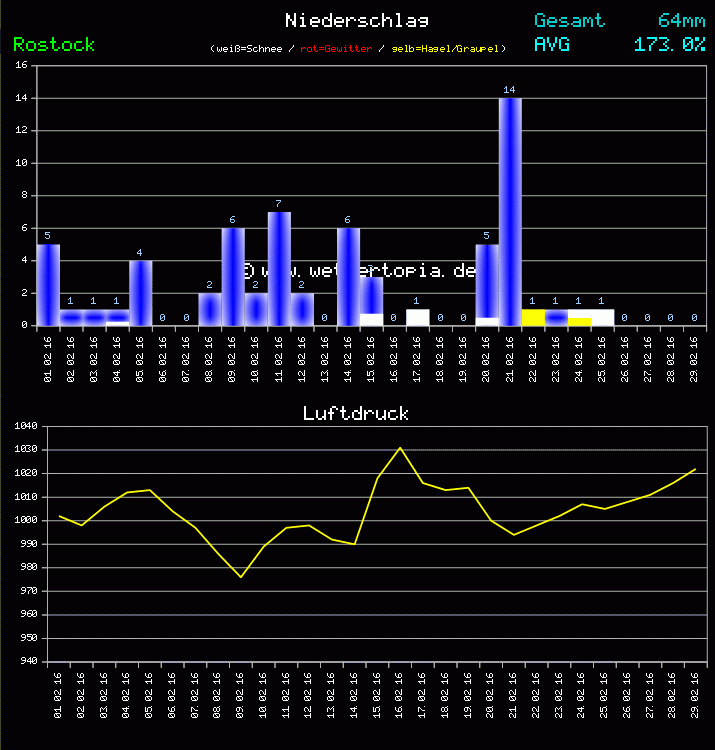The height and width of the screenshot is (750, 715).
Task: Click the 64mm total value
Action: pos(681,20)
